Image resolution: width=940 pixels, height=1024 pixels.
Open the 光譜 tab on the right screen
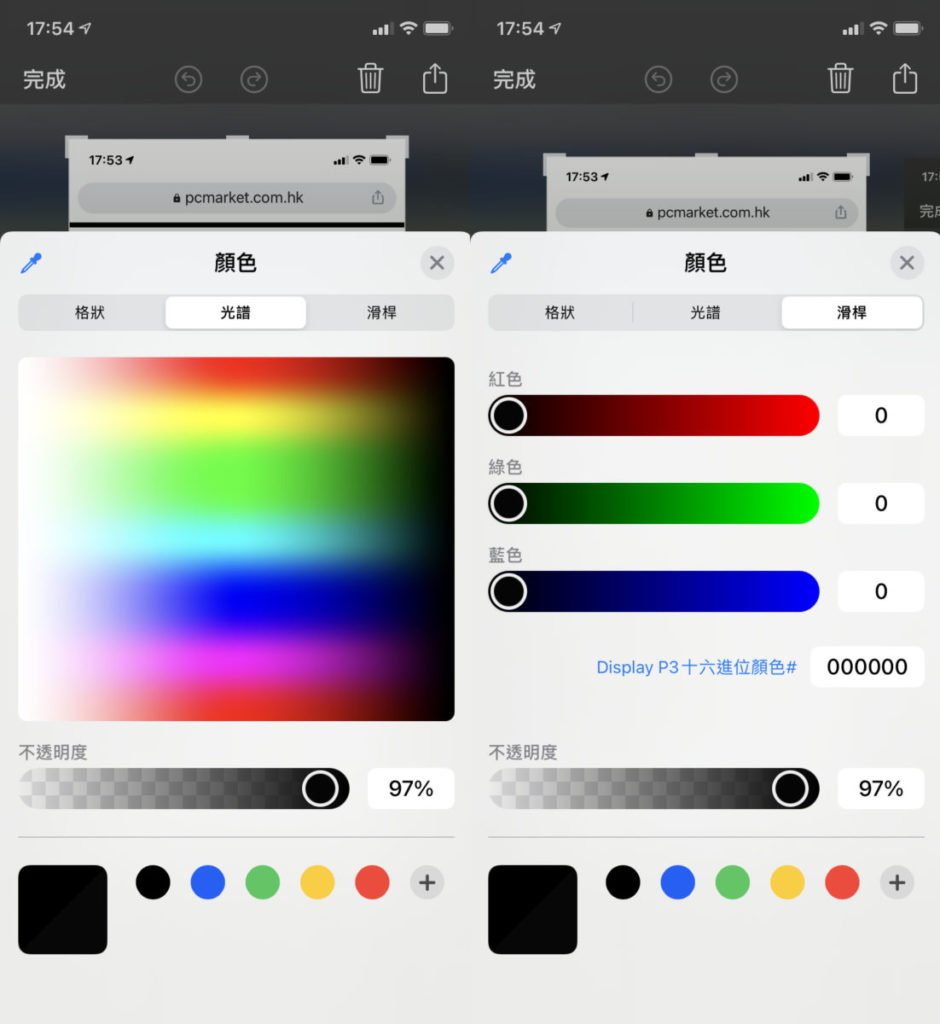click(705, 312)
